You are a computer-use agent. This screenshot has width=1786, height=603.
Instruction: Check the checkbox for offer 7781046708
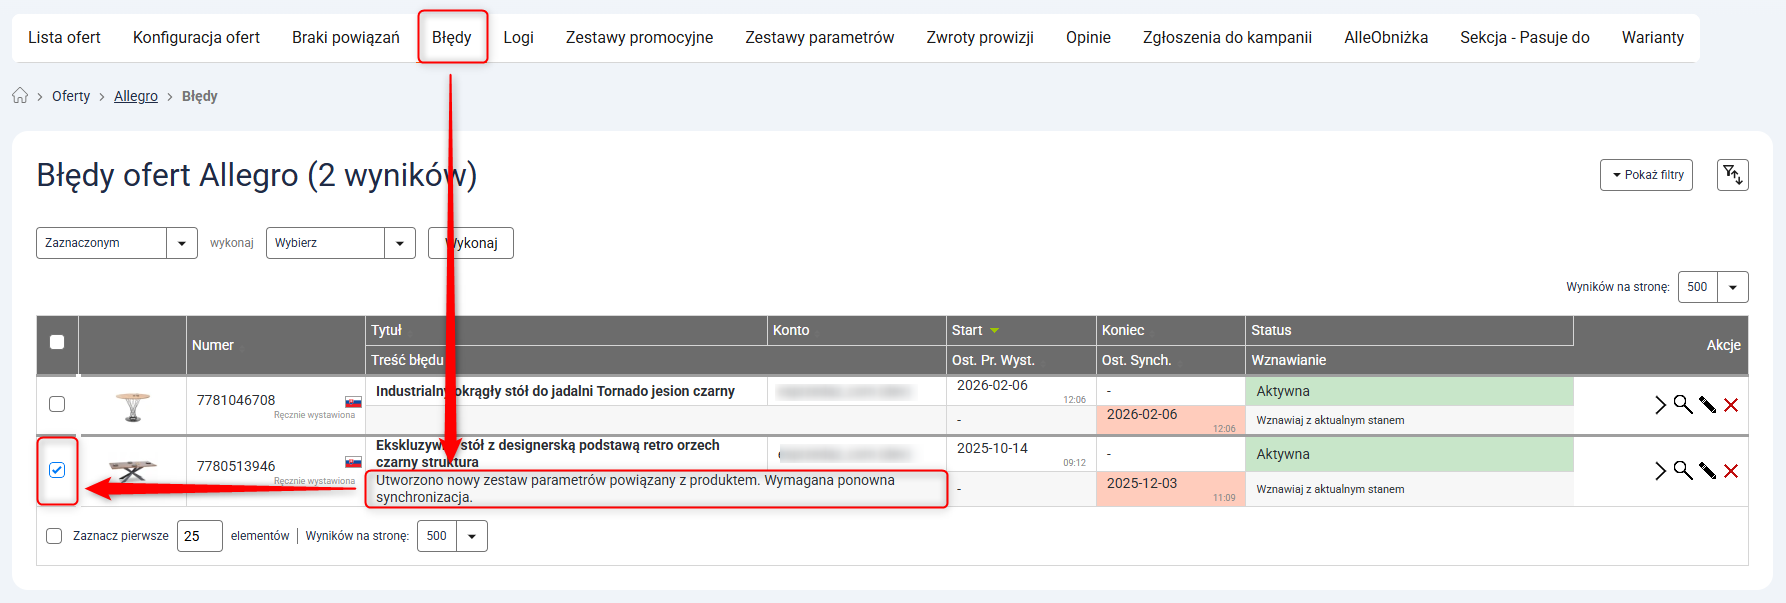(x=57, y=404)
